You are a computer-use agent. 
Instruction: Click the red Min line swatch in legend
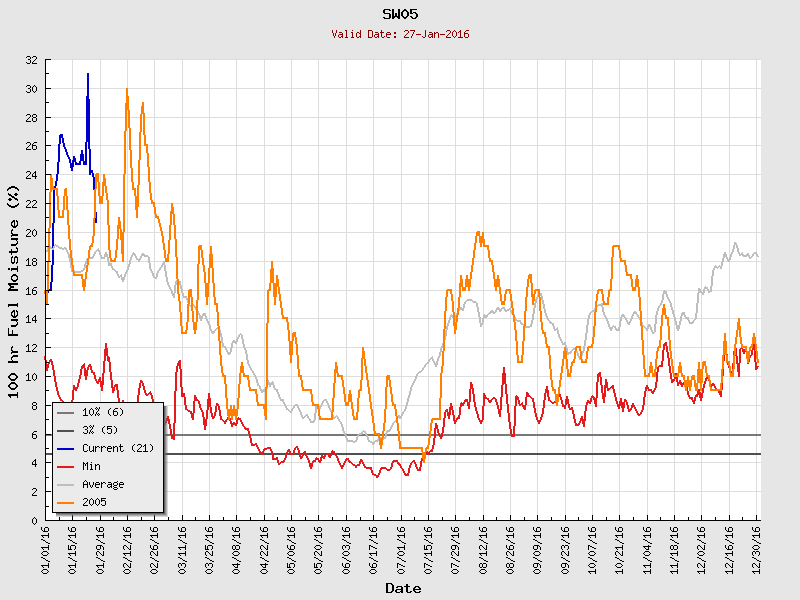pyautogui.click(x=66, y=466)
